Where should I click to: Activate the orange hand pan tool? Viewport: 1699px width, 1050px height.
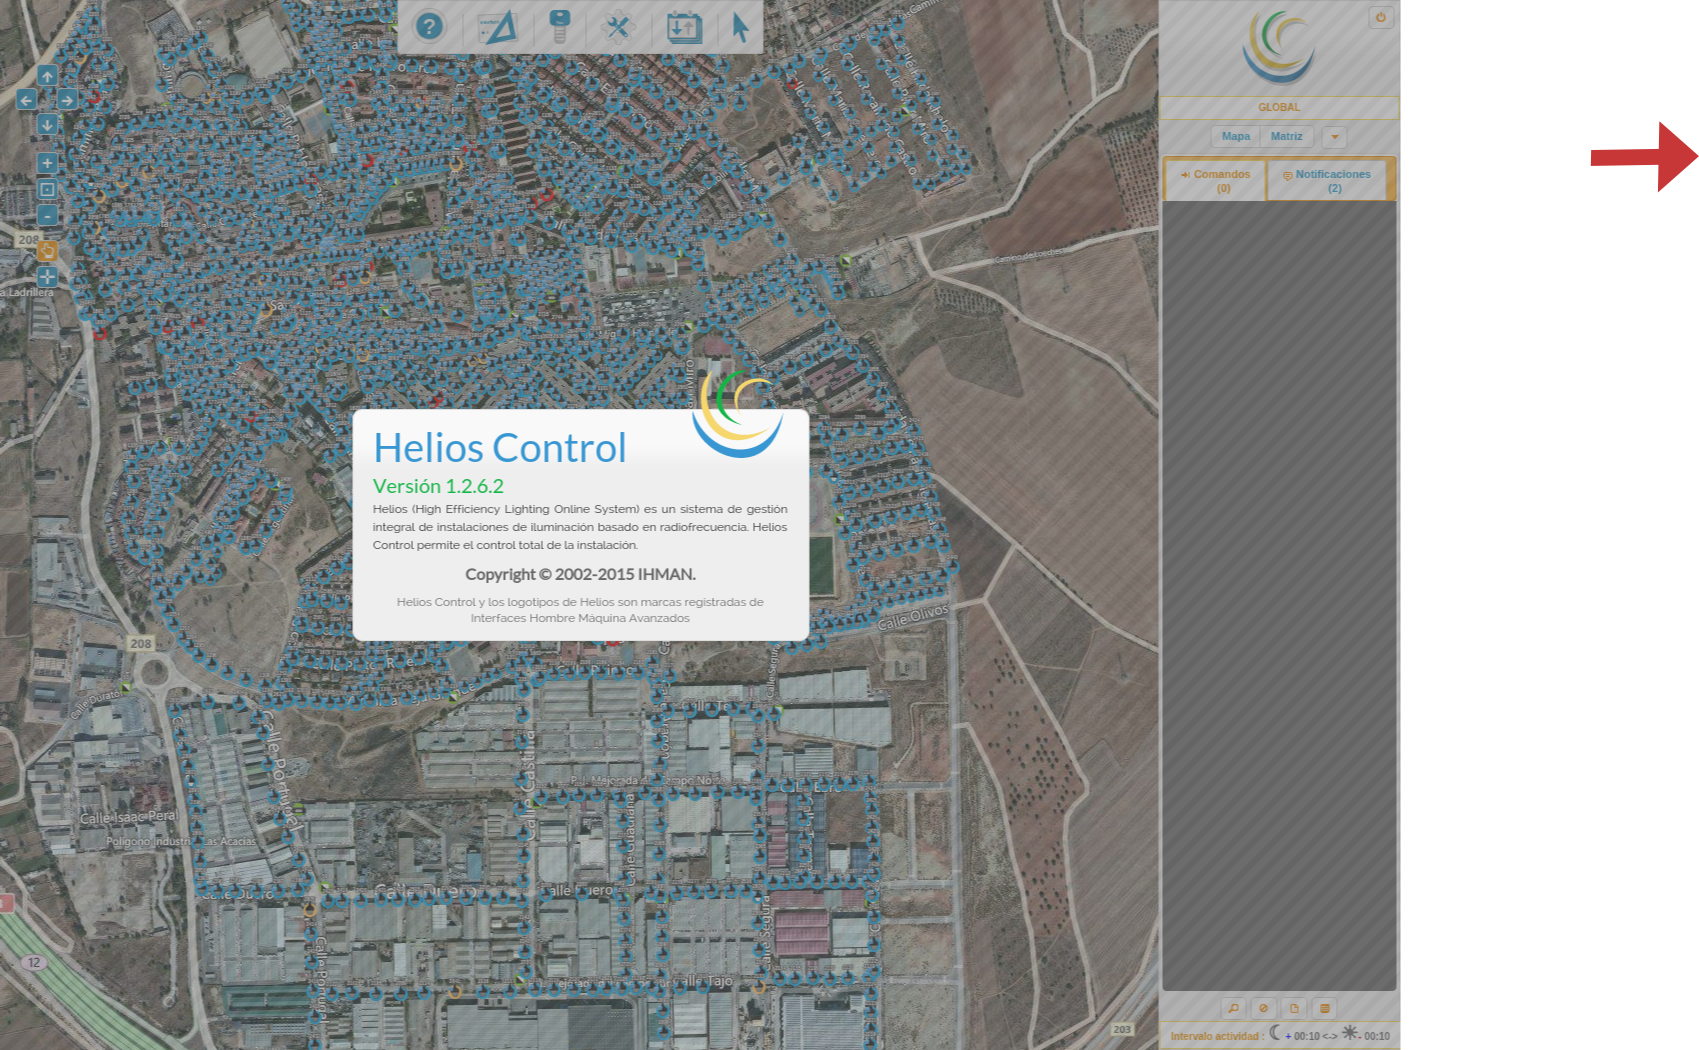(x=47, y=250)
